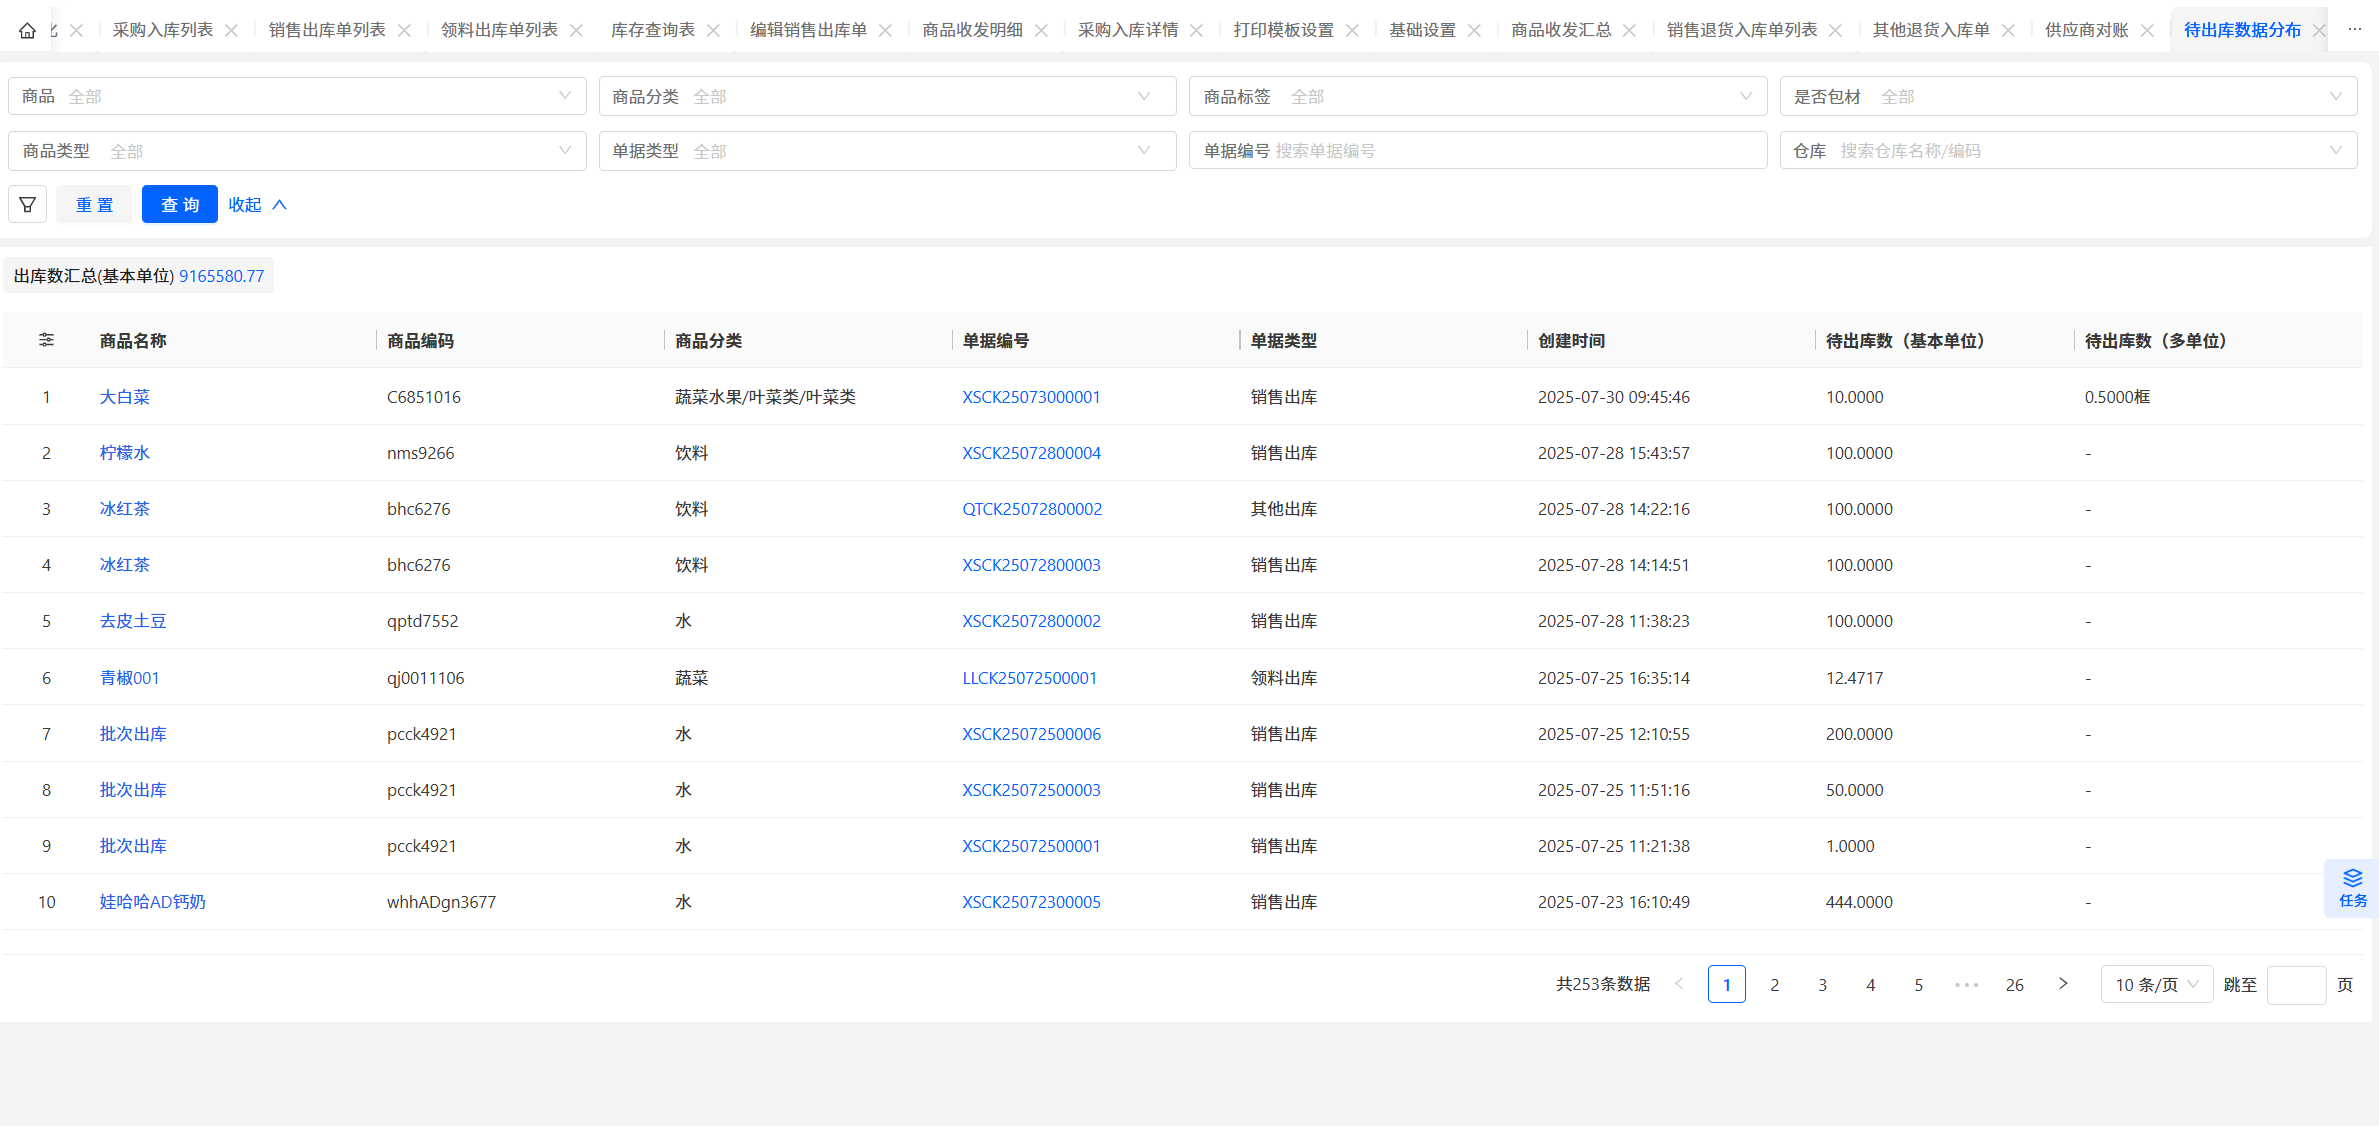2379x1126 pixels.
Task: Open product link 娃哈哈AD钙奶
Action: click(152, 902)
